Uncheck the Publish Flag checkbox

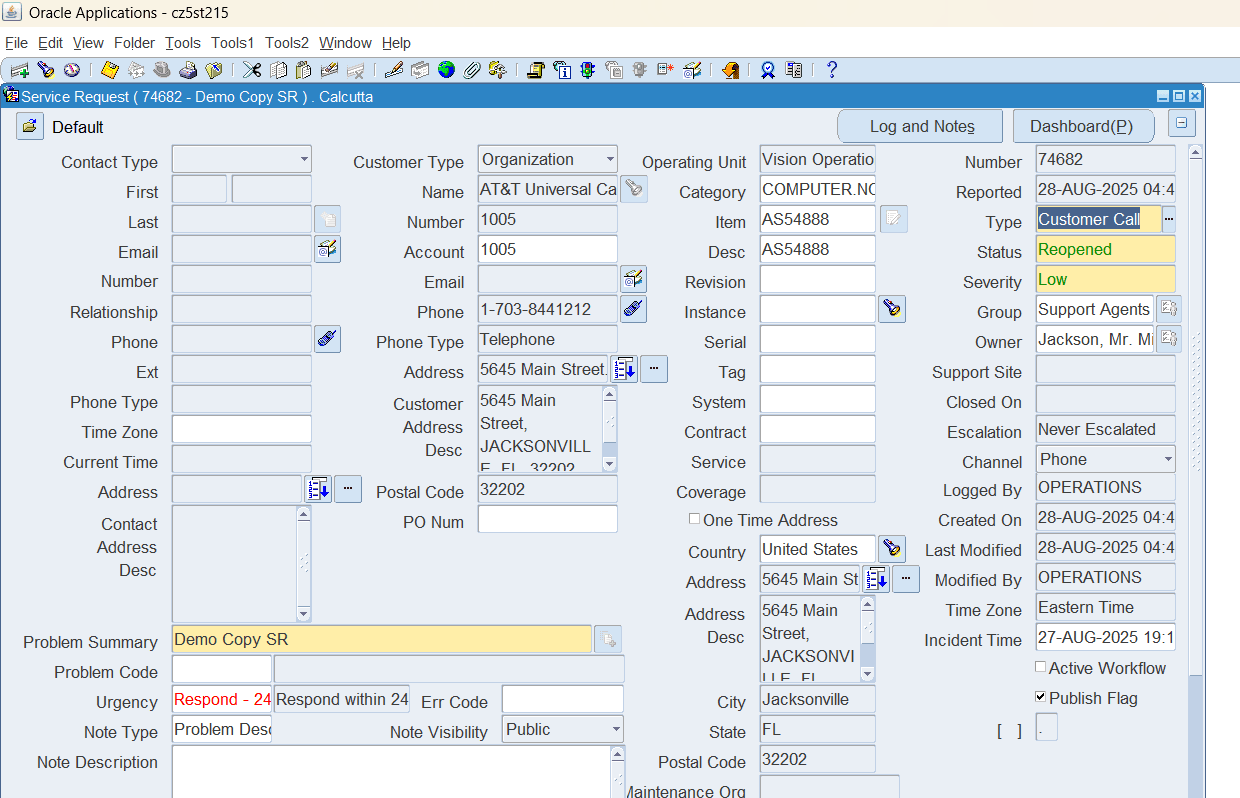pyautogui.click(x=1041, y=697)
